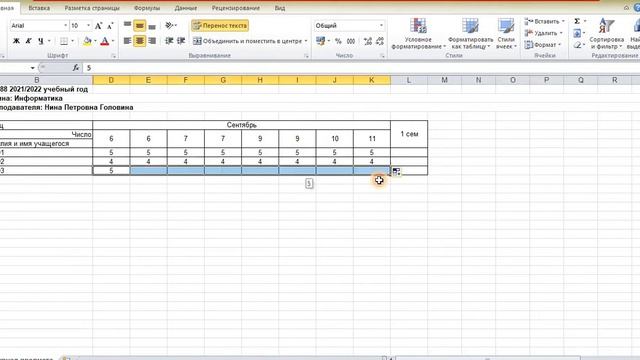This screenshot has width=640, height=360.
Task: Increase font size with large A
Action: [98, 26]
